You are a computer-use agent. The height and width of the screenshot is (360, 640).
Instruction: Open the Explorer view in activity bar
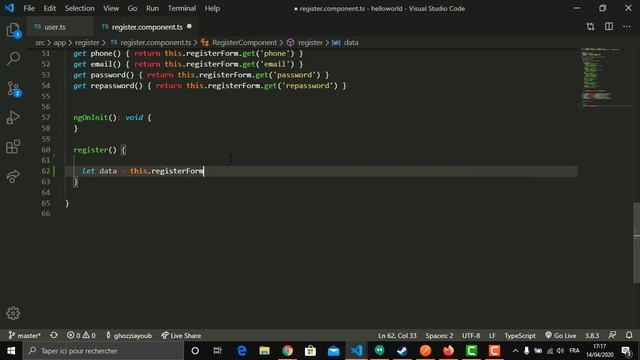(13, 31)
